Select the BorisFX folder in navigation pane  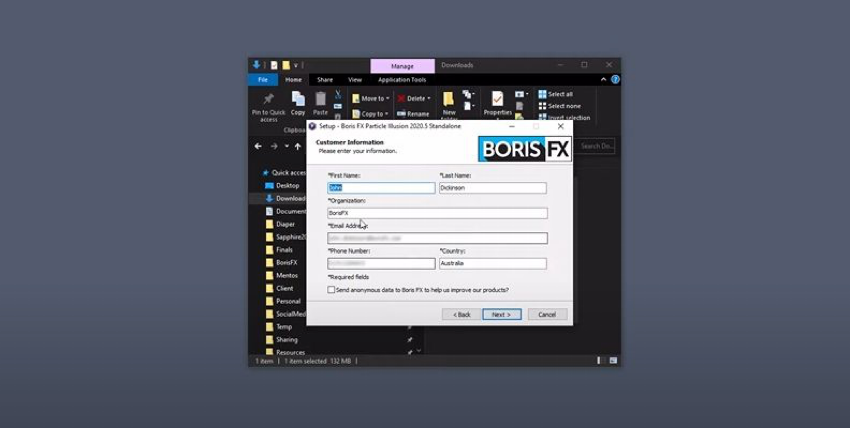click(x=281, y=262)
